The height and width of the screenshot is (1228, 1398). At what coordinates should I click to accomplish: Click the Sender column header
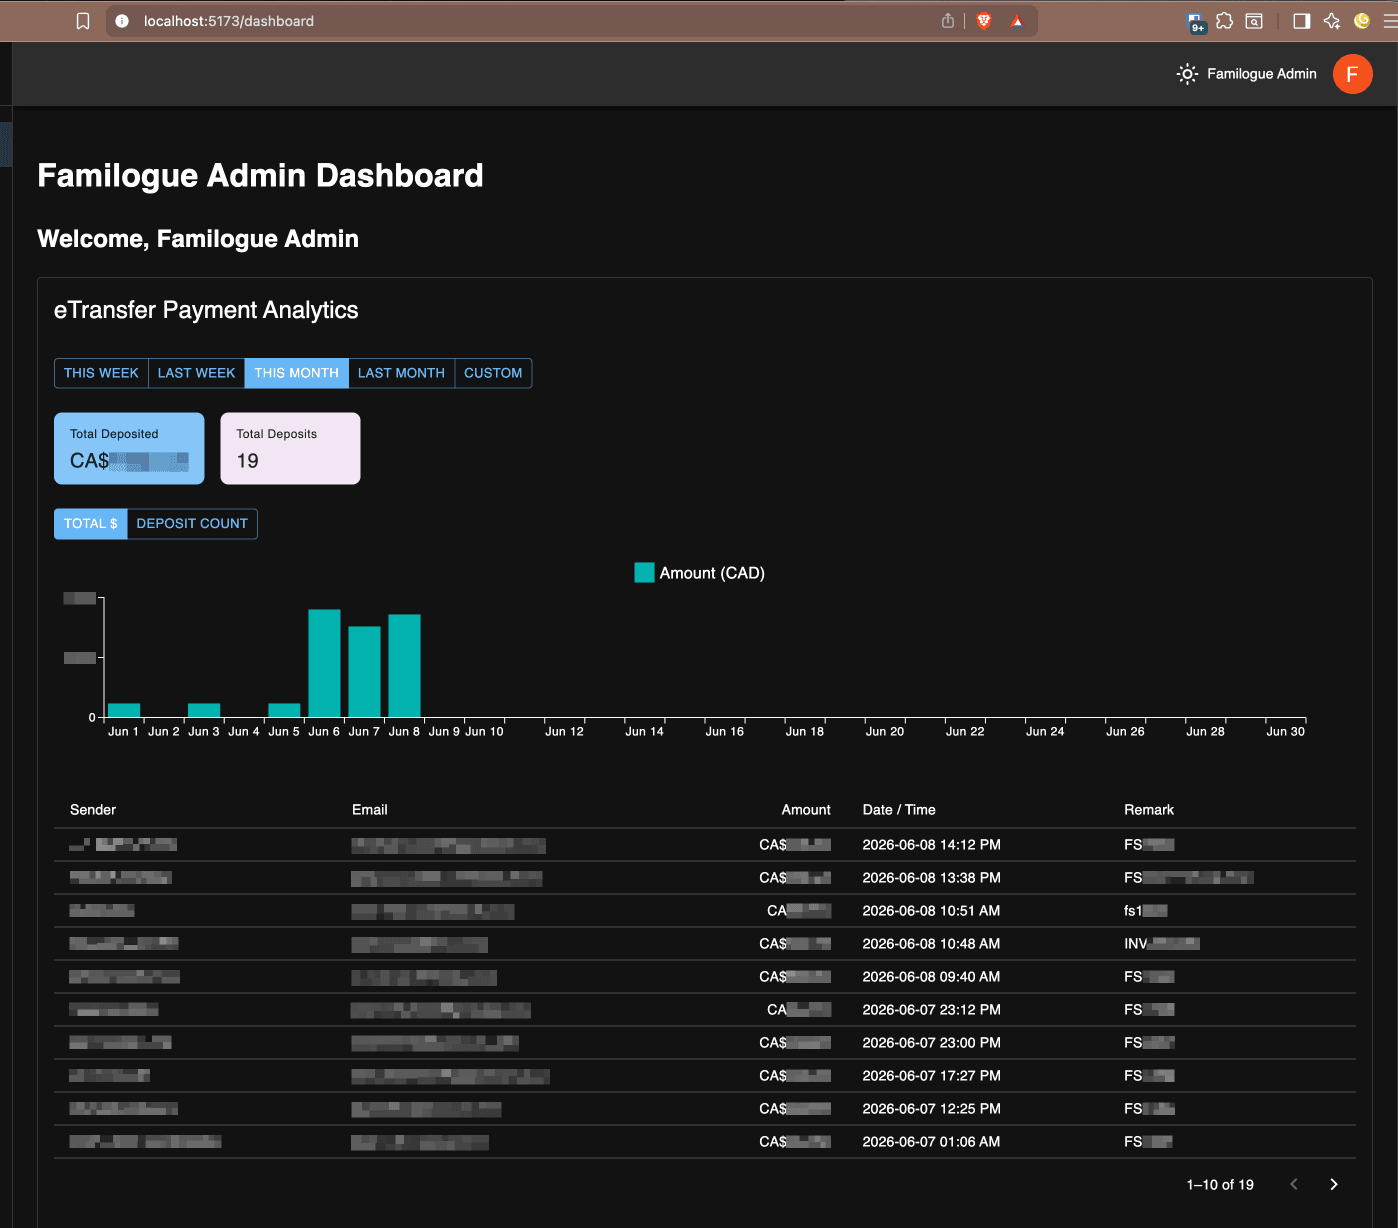point(93,810)
